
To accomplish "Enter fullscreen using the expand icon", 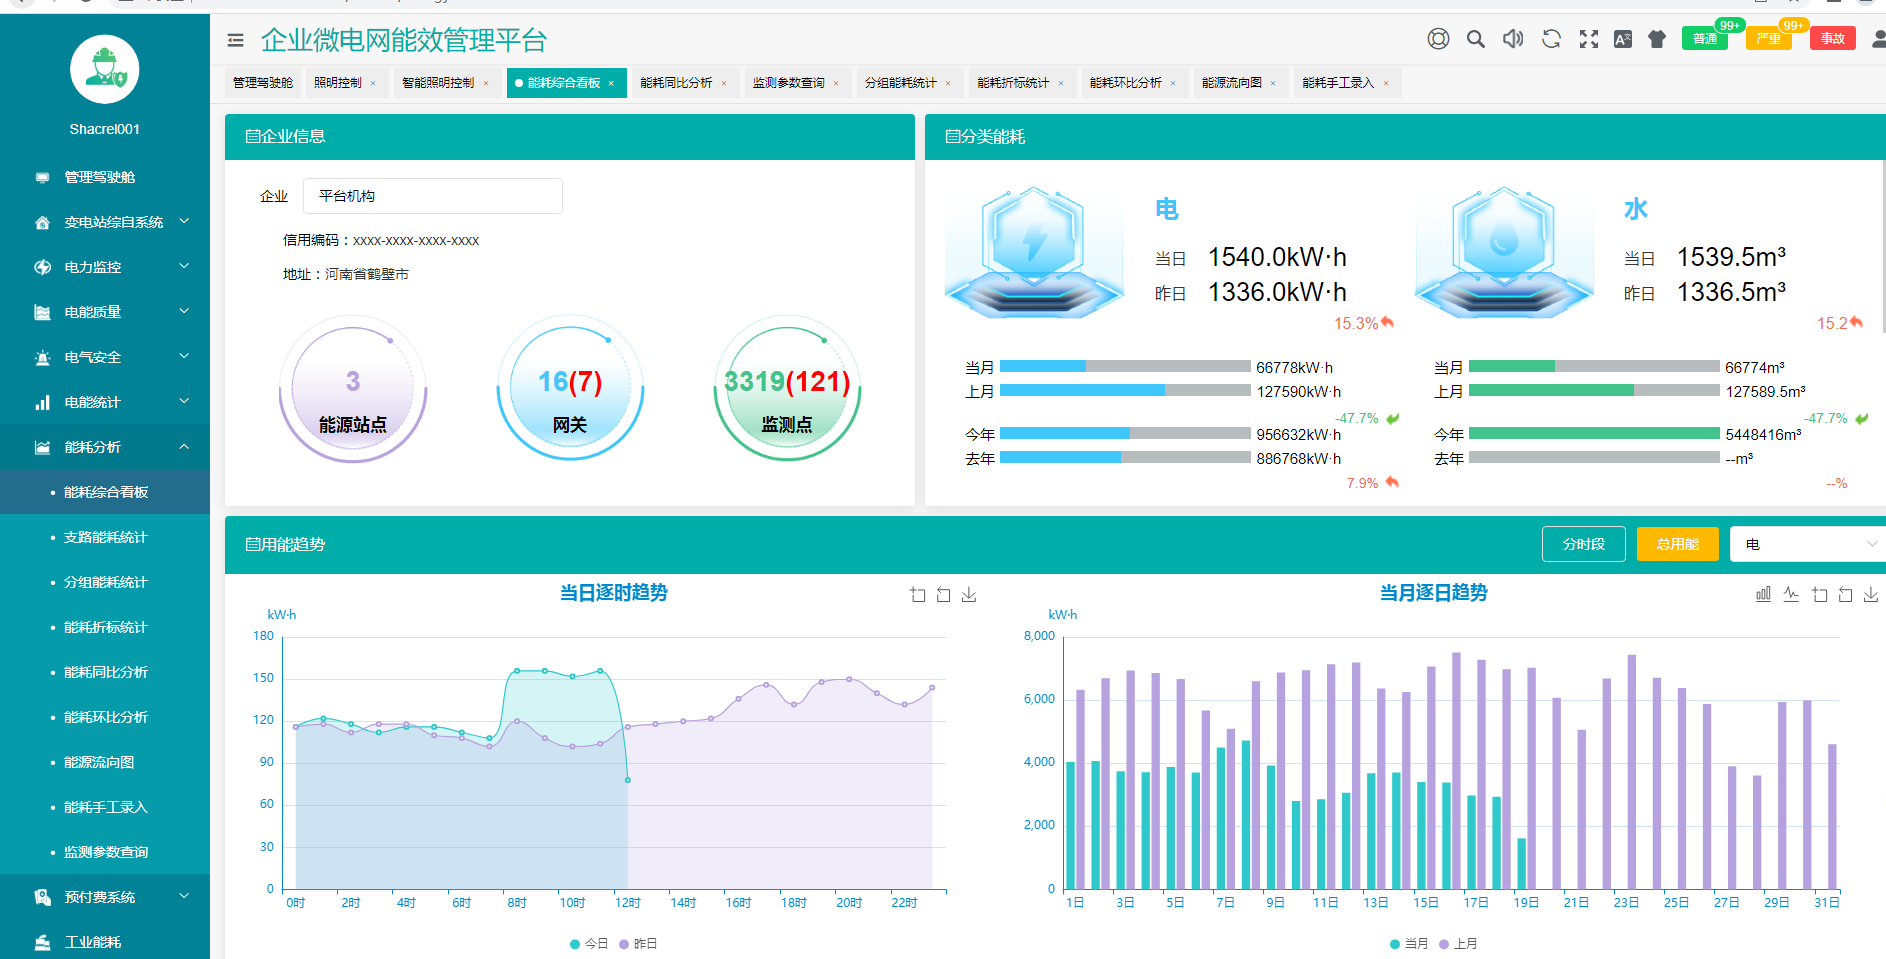I will point(1588,39).
